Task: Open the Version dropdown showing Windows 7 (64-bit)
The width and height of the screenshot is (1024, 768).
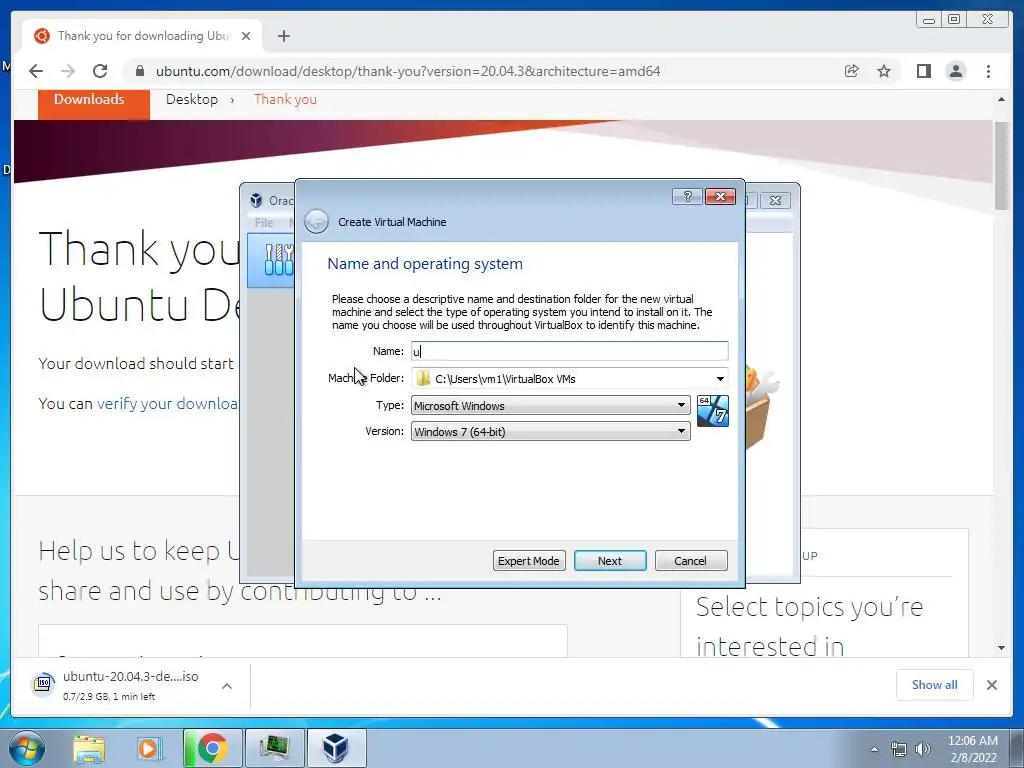Action: pos(551,432)
